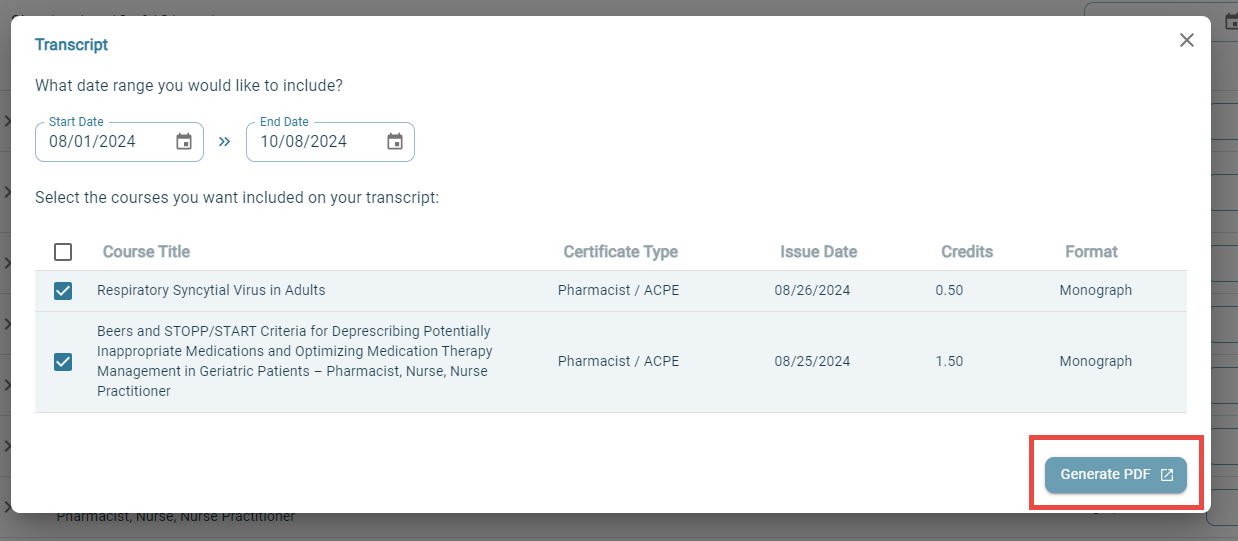Click the Course Title column header
The height and width of the screenshot is (541, 1238).
[x=146, y=252]
